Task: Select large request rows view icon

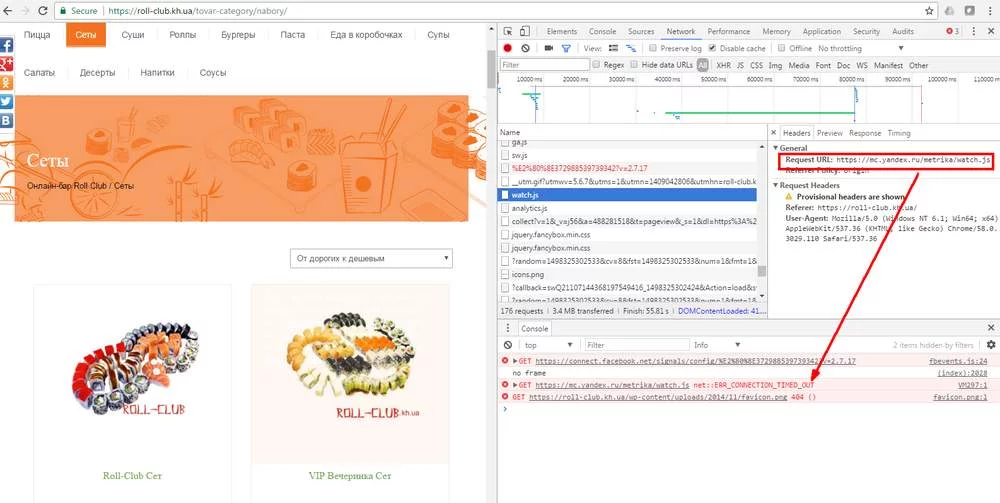Action: coord(614,48)
